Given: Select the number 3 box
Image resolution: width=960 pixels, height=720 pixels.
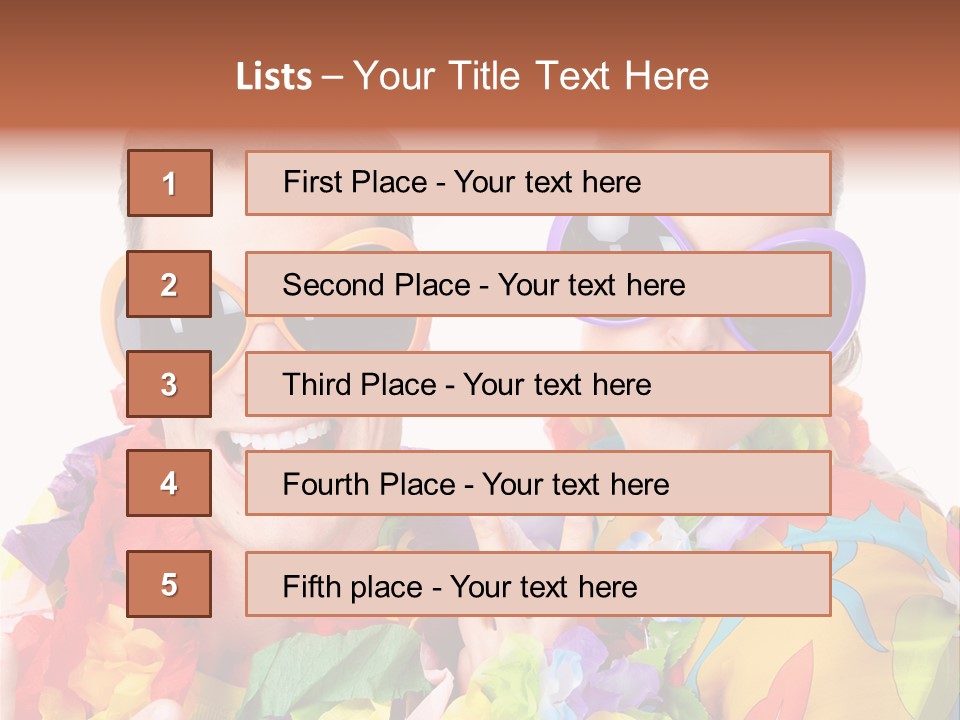Looking at the screenshot, I should coord(170,384).
